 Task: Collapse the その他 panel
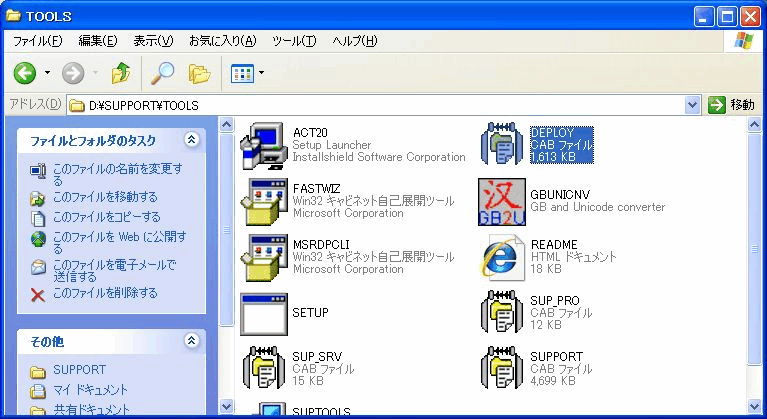point(191,340)
